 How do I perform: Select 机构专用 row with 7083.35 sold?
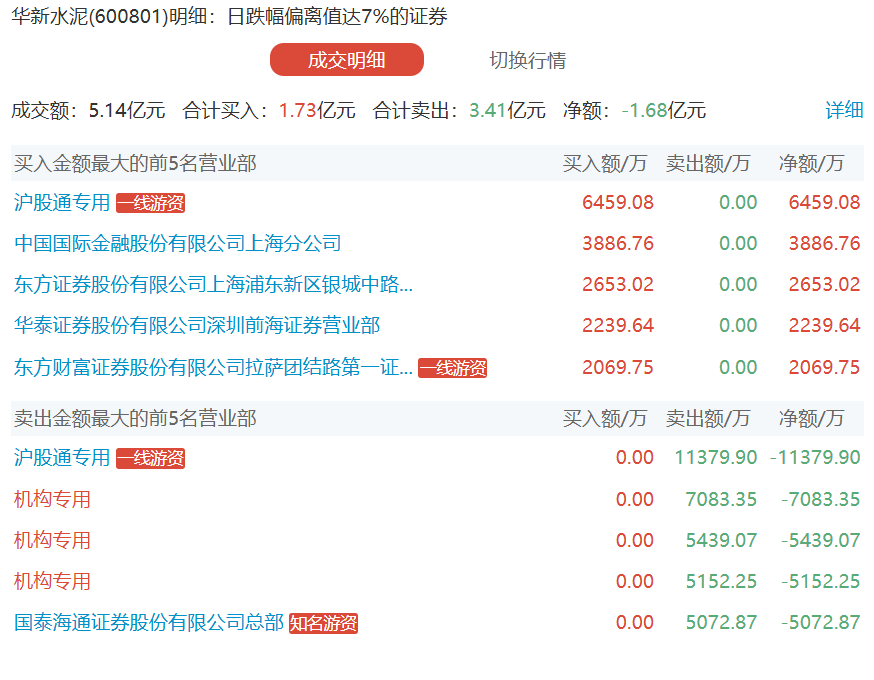[52, 499]
